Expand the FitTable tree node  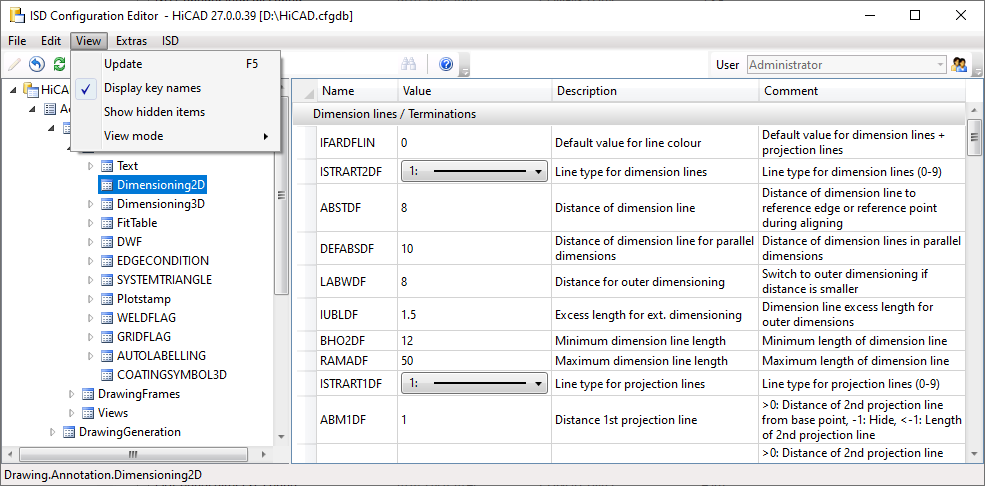[x=90, y=223]
